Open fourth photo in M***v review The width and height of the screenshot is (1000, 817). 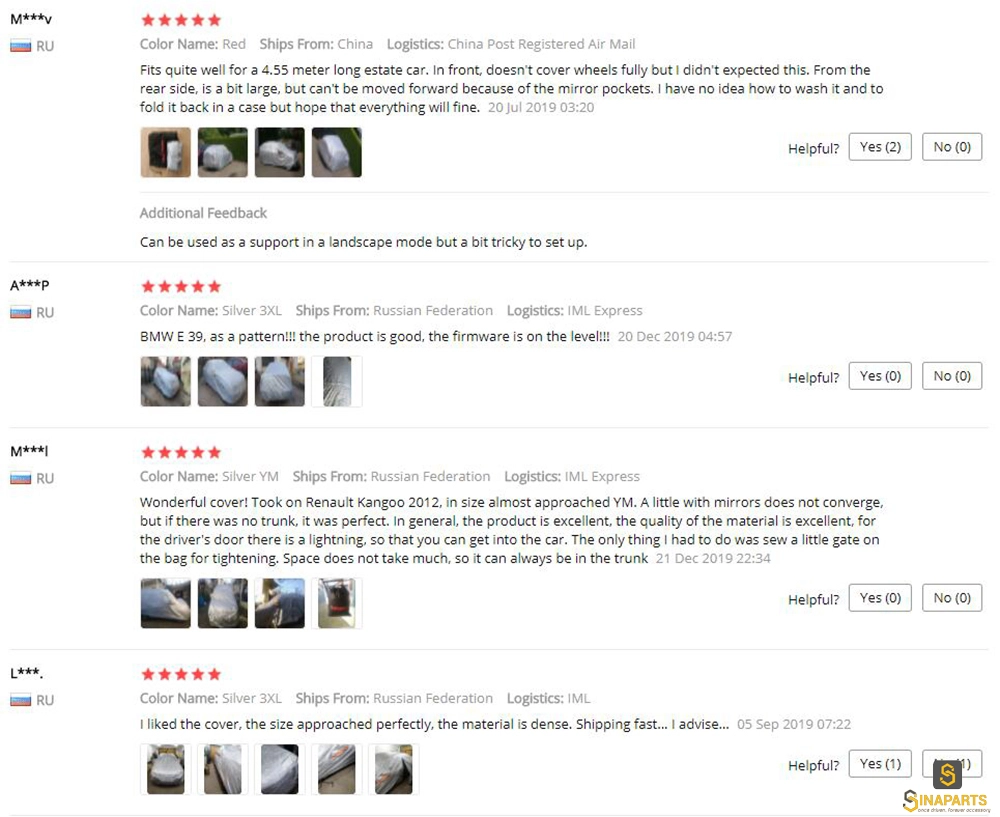337,152
